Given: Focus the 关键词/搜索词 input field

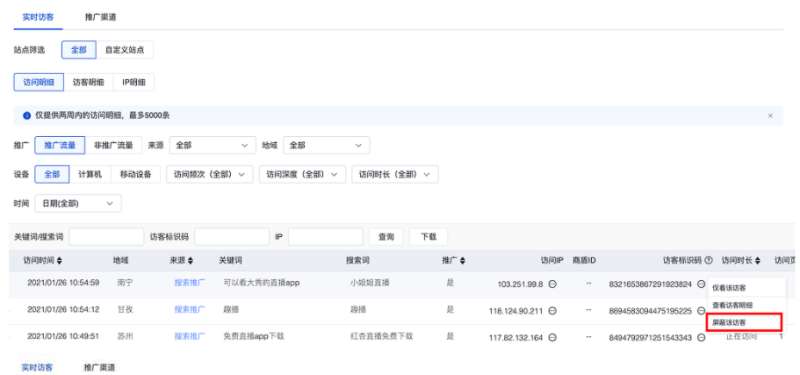Looking at the screenshot, I should click(106, 237).
